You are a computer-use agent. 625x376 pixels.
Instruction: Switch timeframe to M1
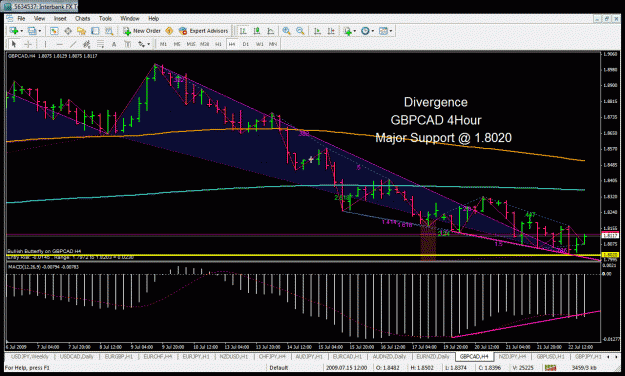tap(163, 44)
